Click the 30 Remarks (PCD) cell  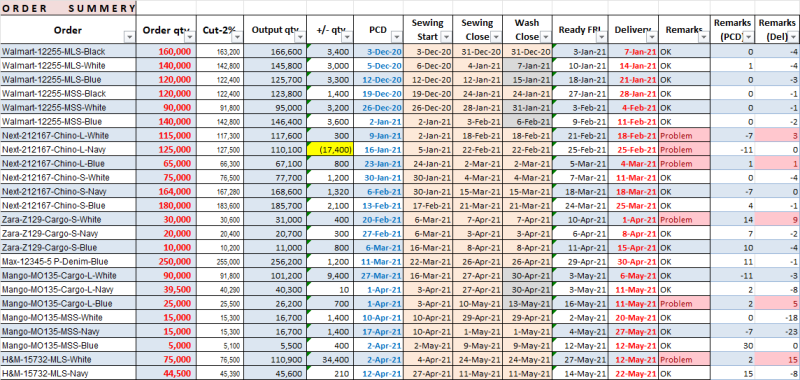pos(733,345)
